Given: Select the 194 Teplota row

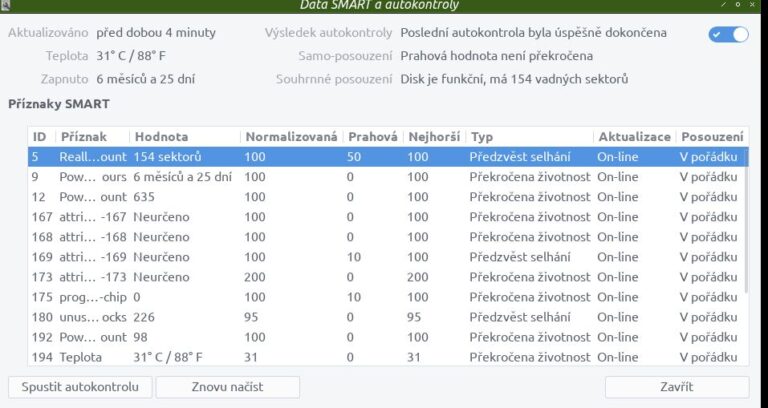Looking at the screenshot, I should pos(386,357).
